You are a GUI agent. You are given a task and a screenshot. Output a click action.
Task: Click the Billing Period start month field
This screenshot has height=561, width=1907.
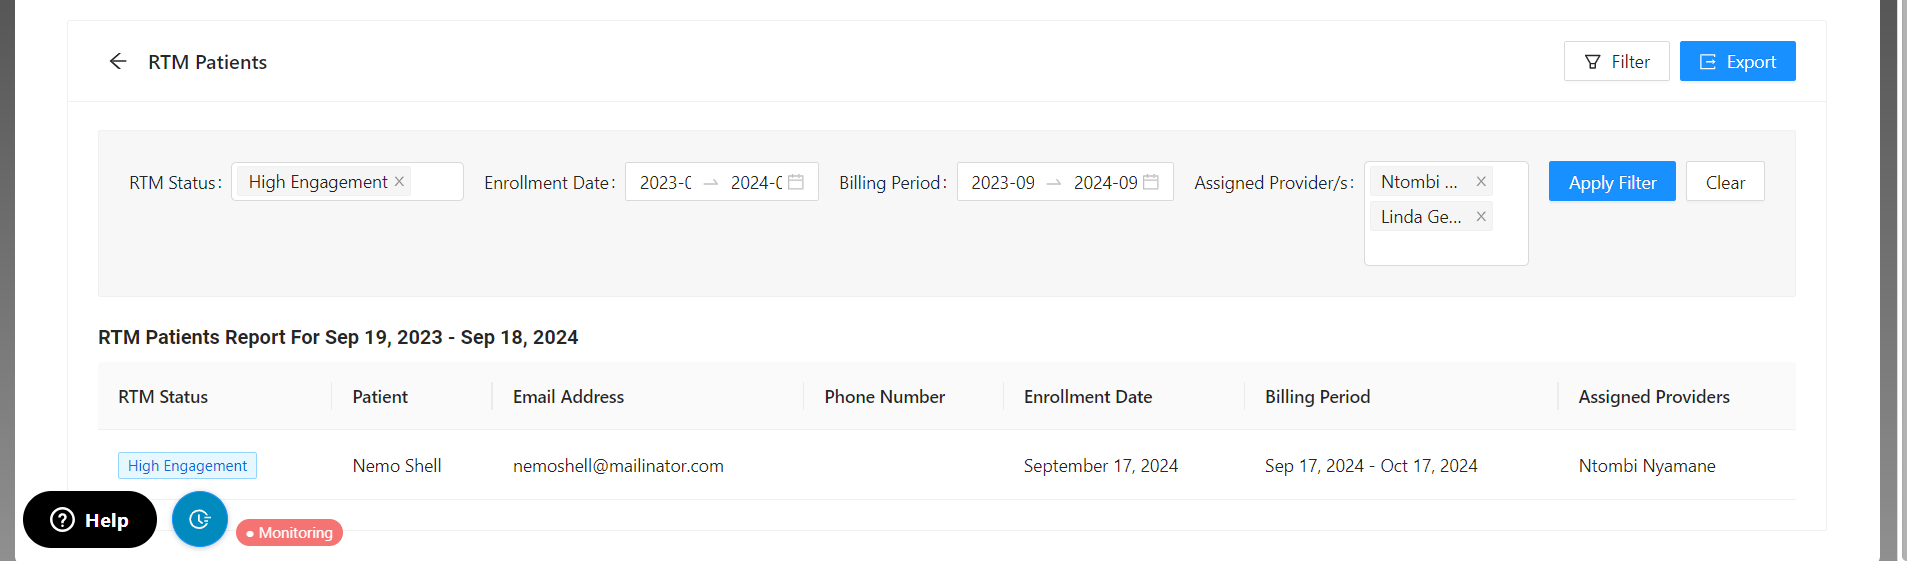click(x=1003, y=182)
